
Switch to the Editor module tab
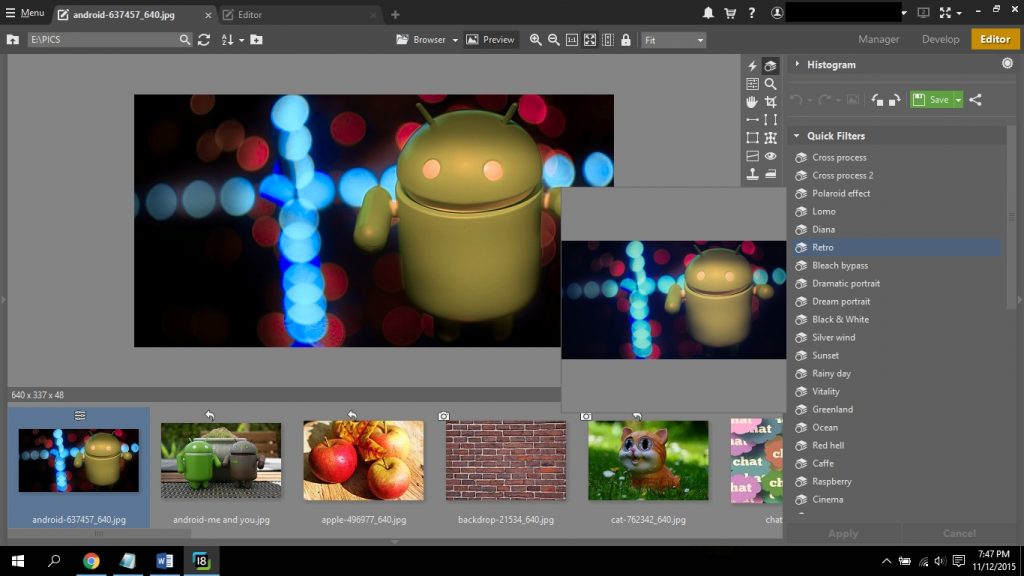pyautogui.click(x=995, y=39)
